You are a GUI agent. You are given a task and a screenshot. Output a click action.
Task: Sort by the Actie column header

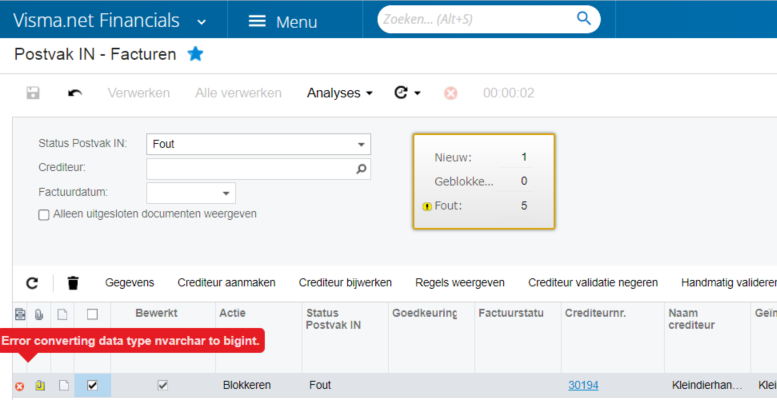[x=232, y=313]
